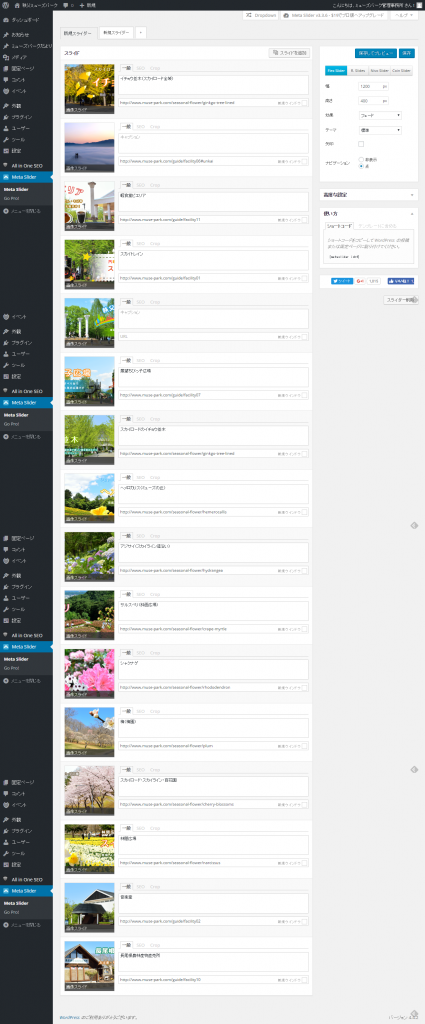Open the テーマ theme dropdown
The width and height of the screenshot is (425, 1024).
(x=380, y=130)
